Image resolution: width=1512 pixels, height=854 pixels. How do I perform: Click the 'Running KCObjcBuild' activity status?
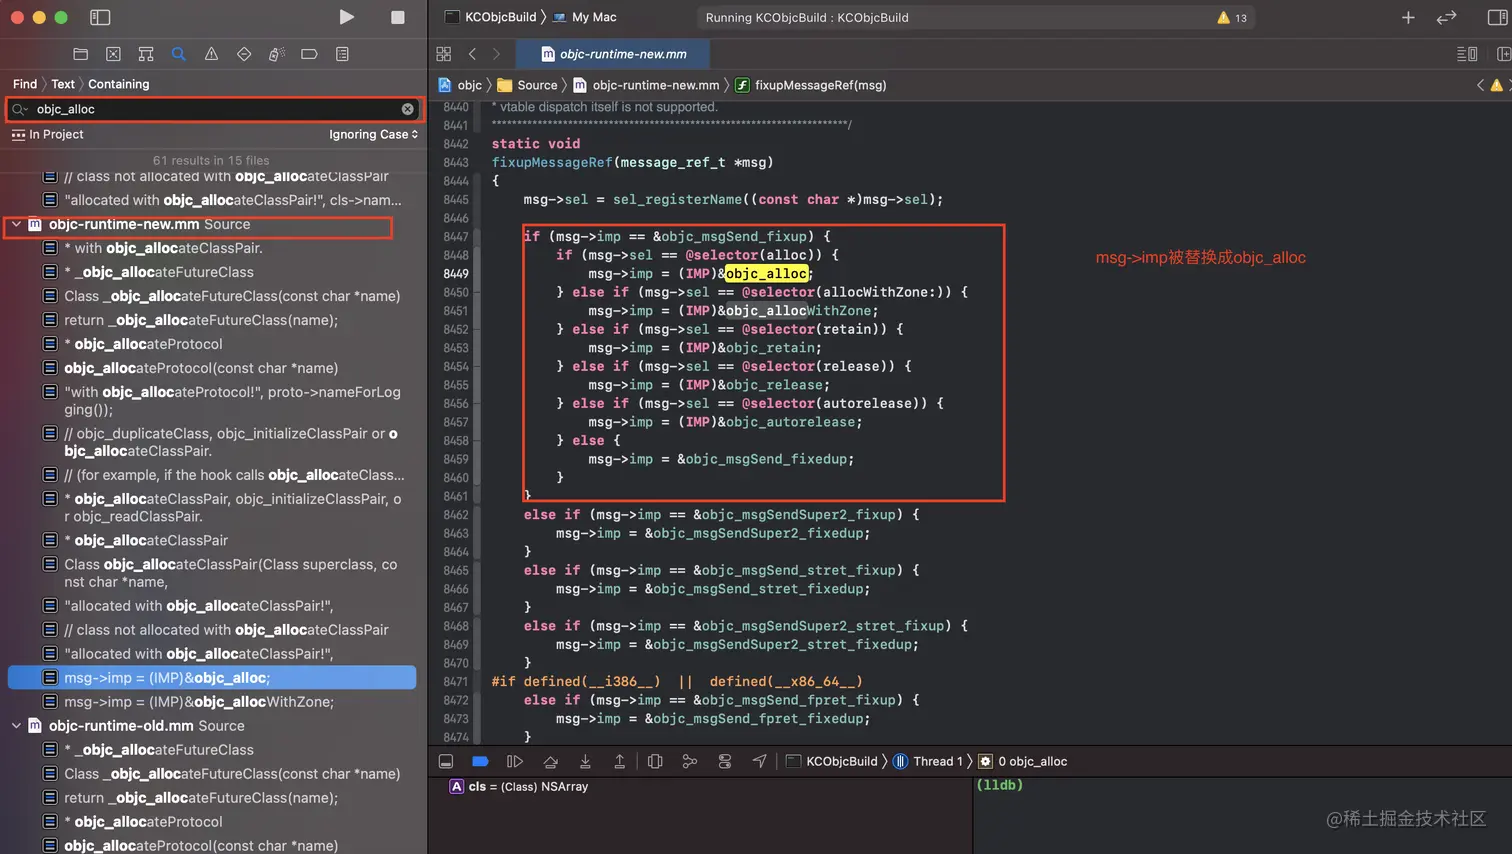(807, 18)
